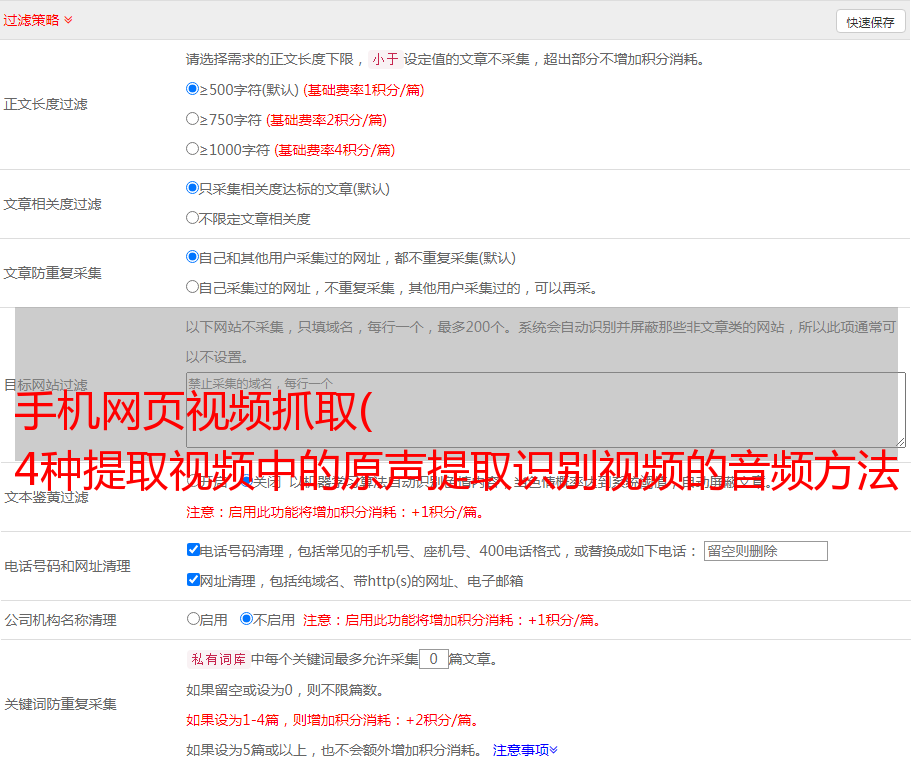Select the ≥500字符 default length option
The width and height of the screenshot is (912, 768).
193,88
